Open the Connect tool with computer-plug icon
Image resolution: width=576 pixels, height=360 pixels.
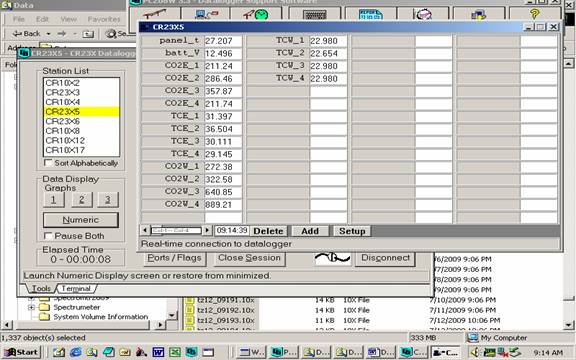[206, 14]
